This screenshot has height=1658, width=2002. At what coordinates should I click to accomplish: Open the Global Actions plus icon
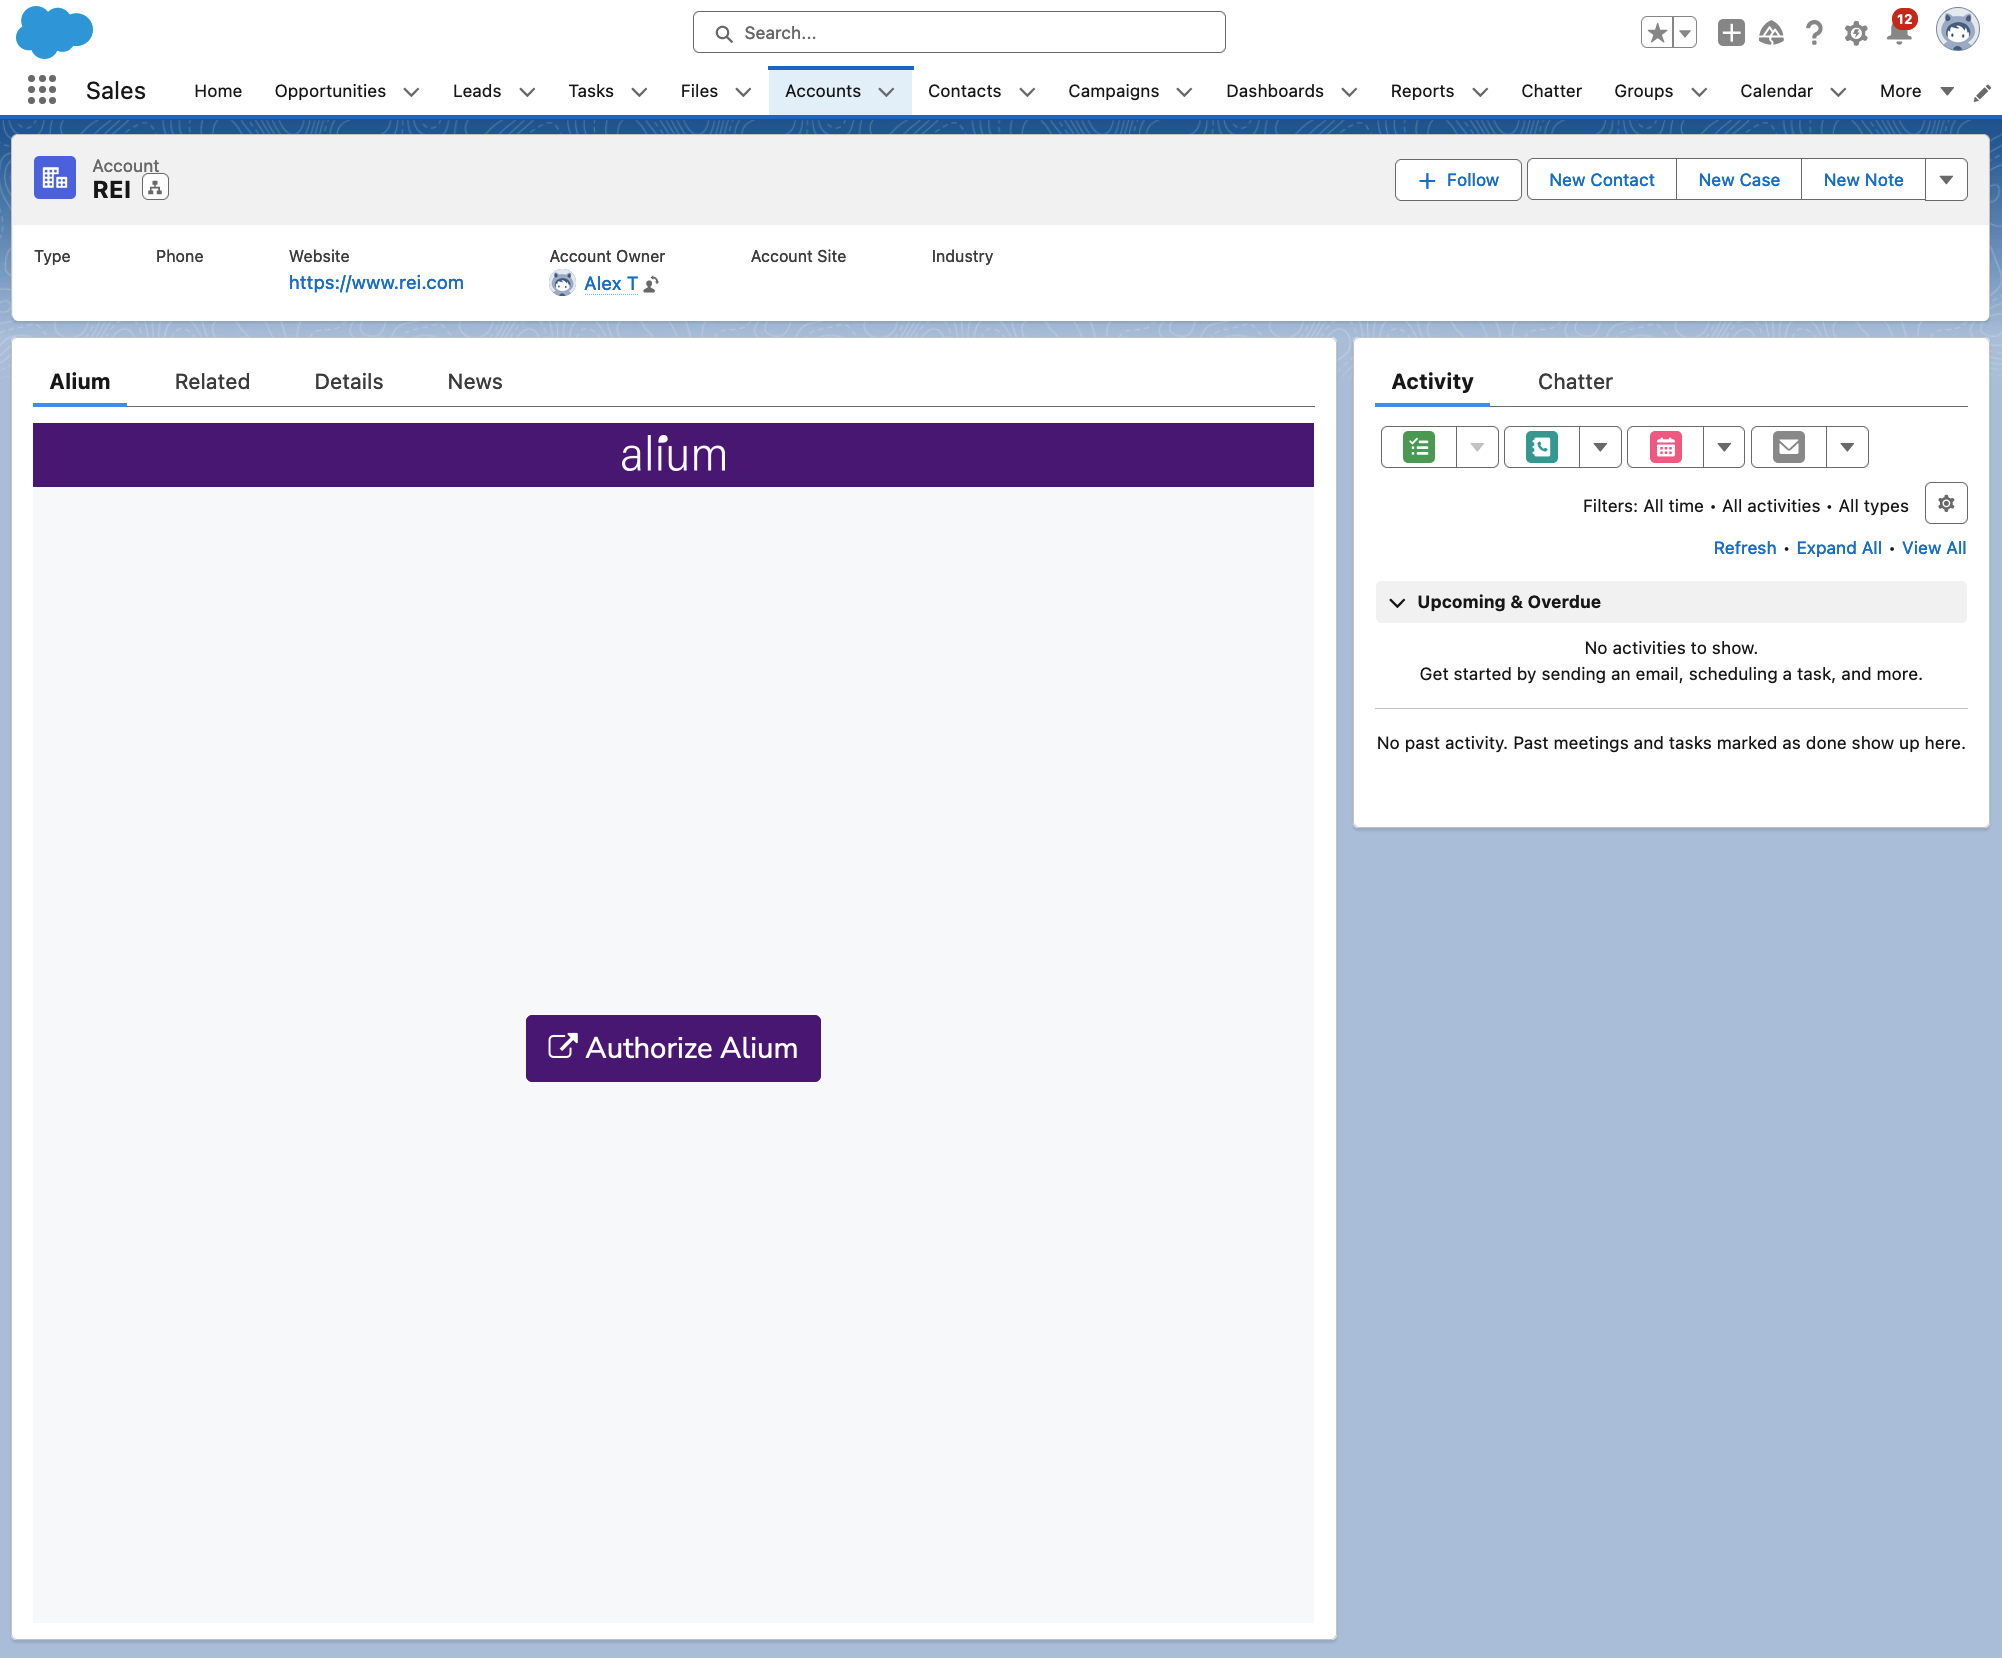point(1731,33)
